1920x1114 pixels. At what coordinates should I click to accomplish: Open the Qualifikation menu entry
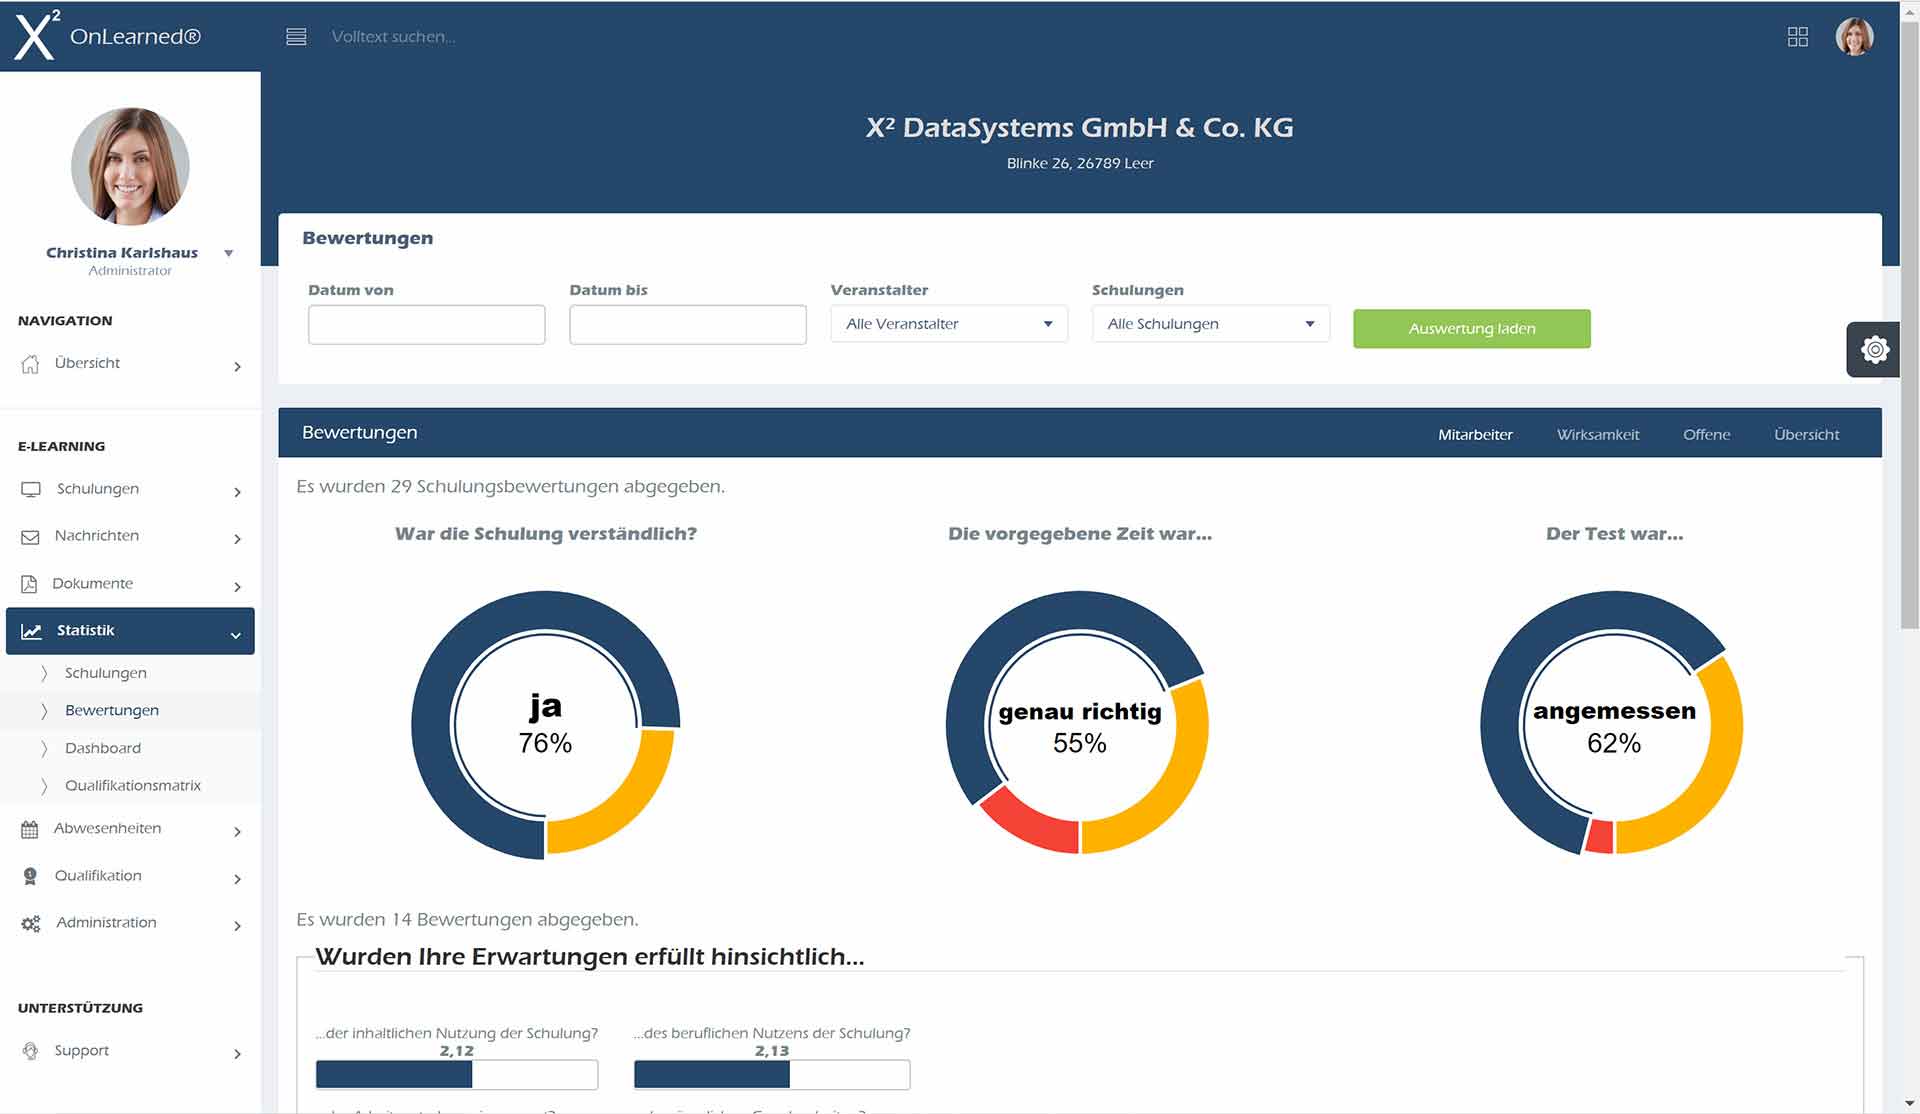point(98,875)
